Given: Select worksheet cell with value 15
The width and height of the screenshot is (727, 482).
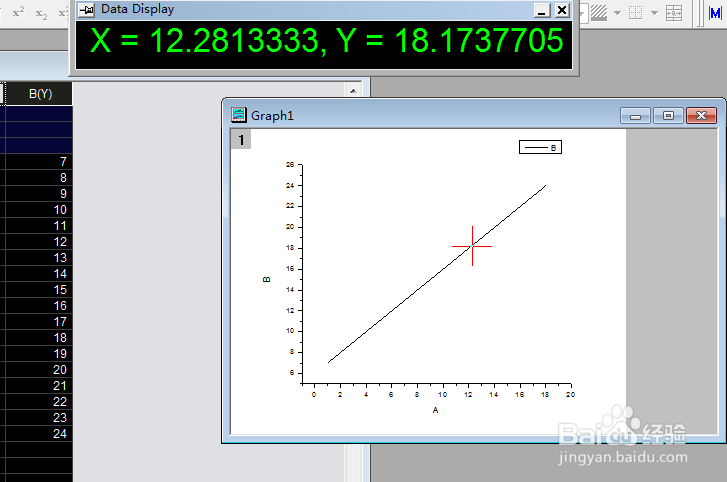Looking at the screenshot, I should click(x=39, y=290).
